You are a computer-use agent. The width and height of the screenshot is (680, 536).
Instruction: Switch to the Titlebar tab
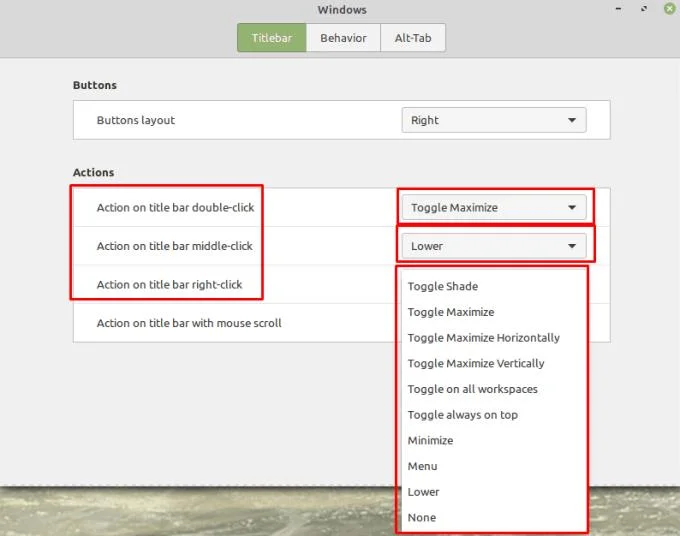click(271, 38)
